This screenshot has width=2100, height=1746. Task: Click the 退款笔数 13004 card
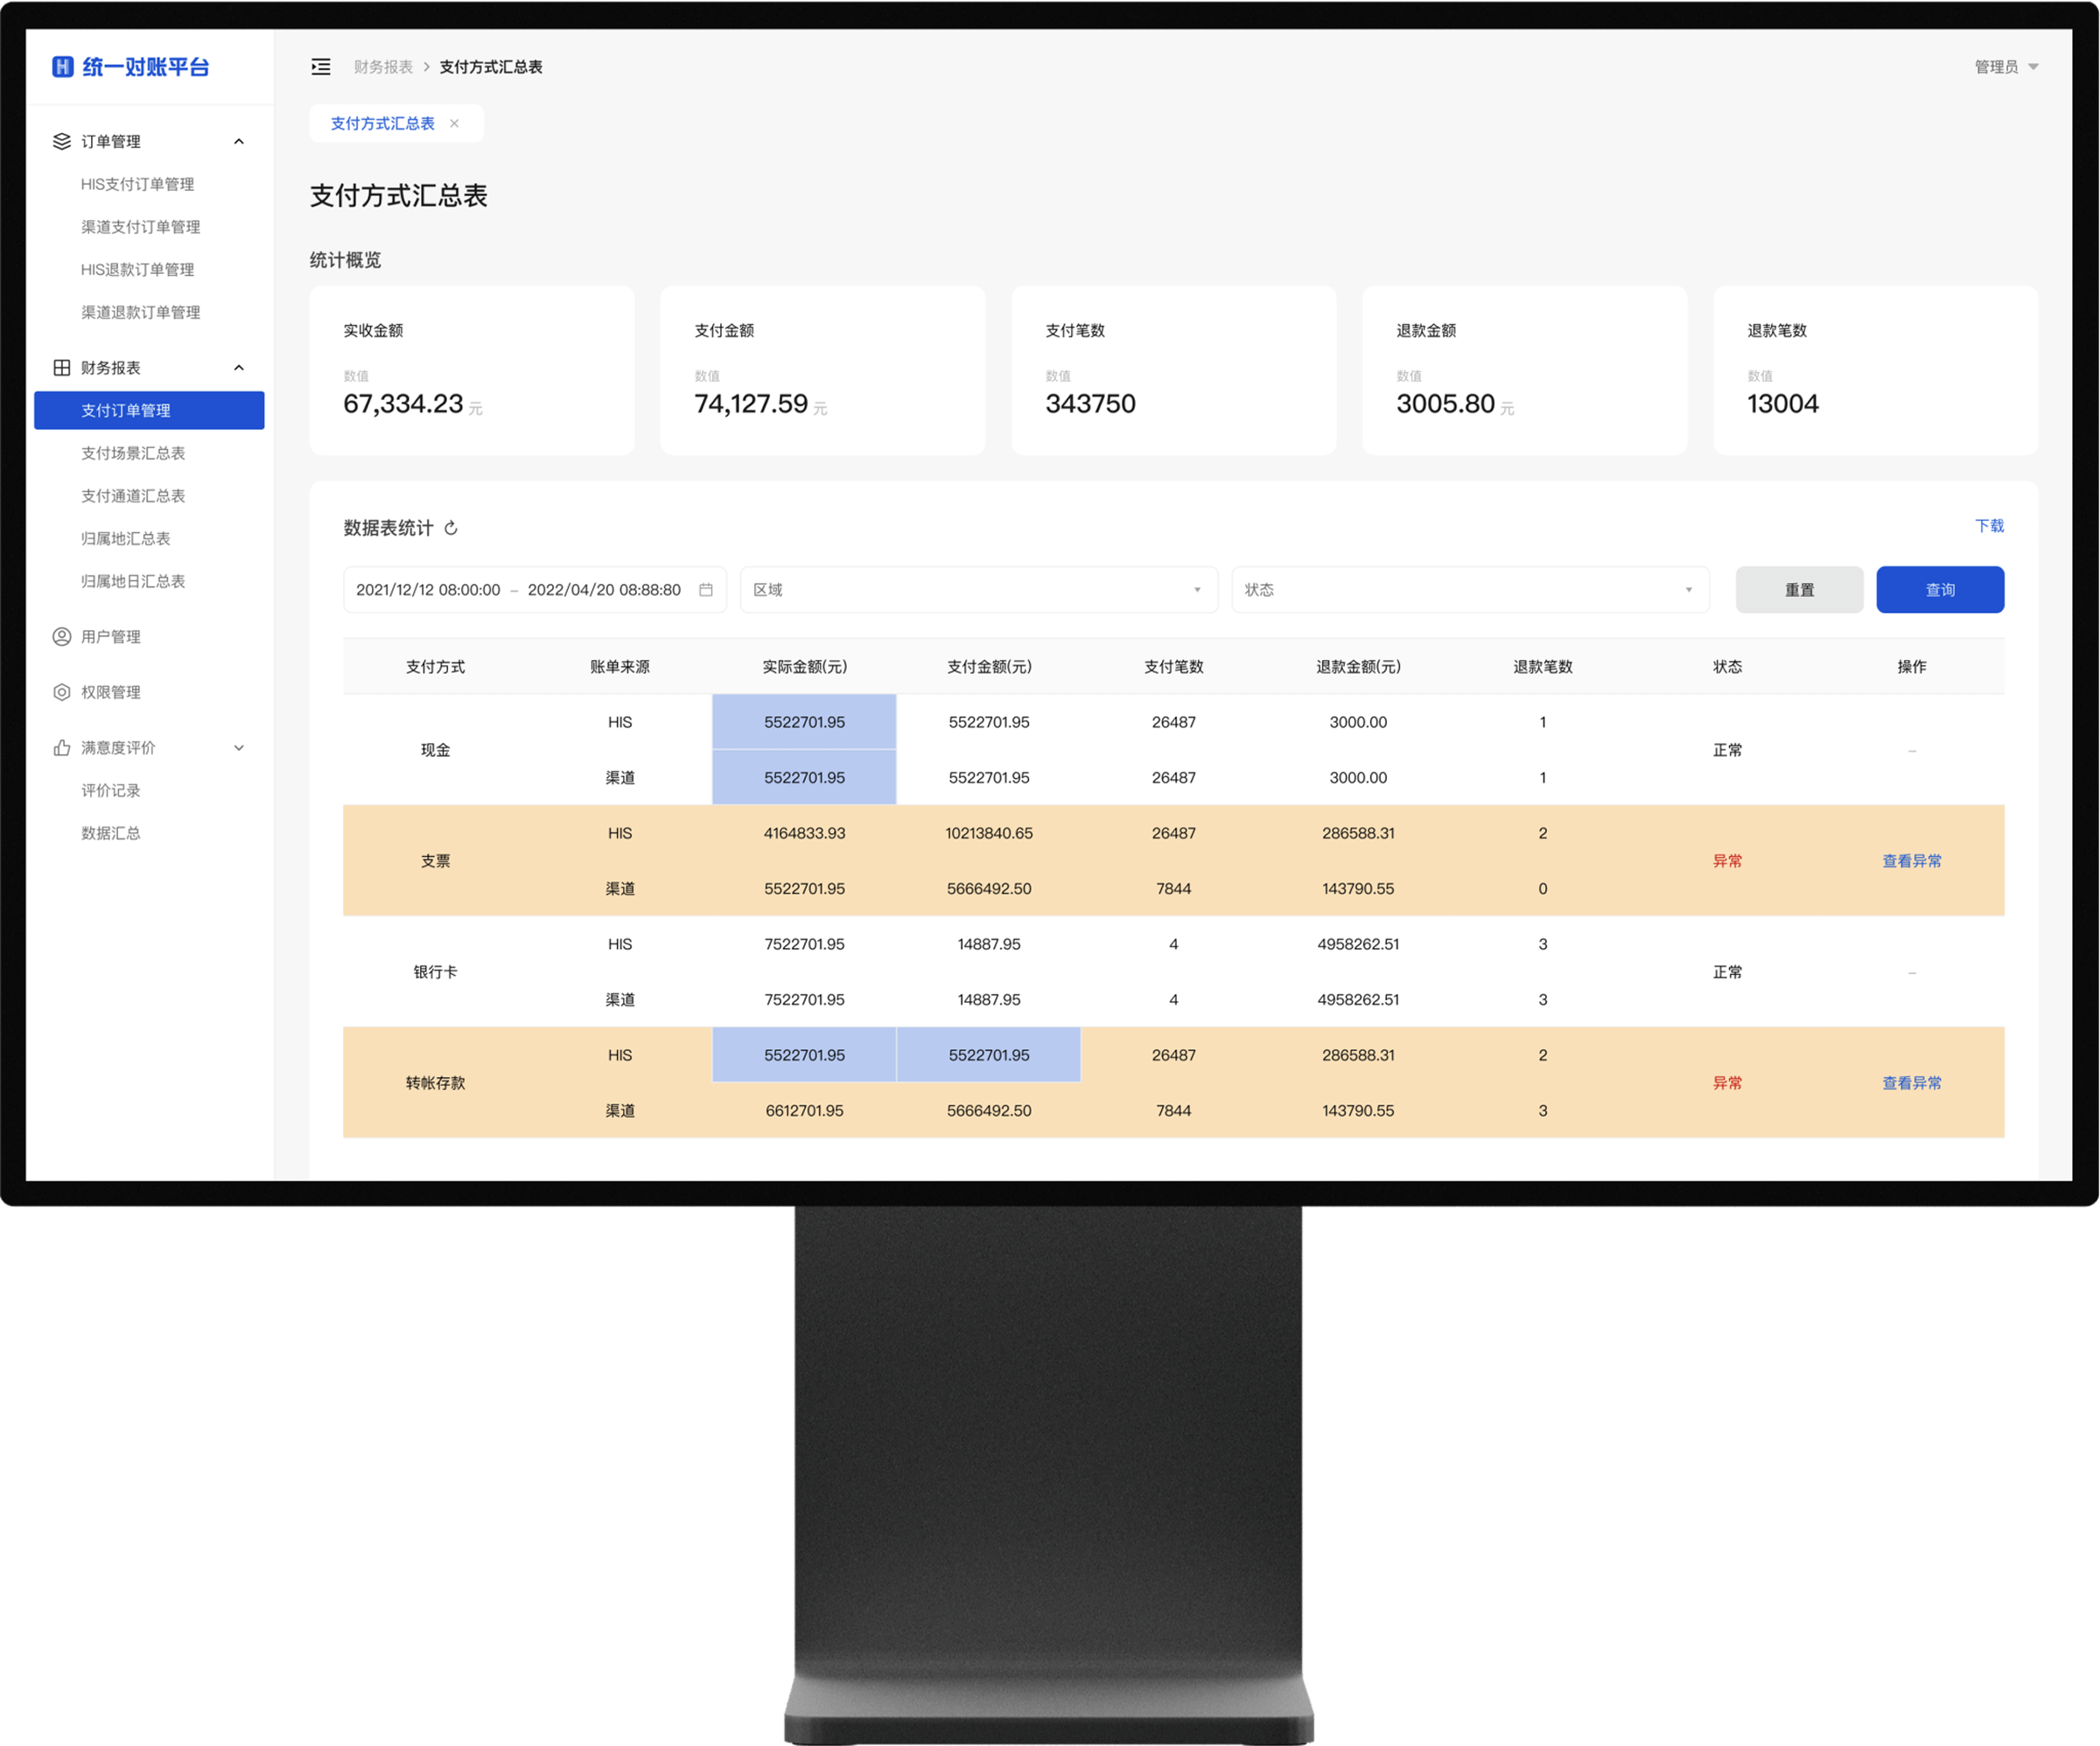pos(1876,370)
